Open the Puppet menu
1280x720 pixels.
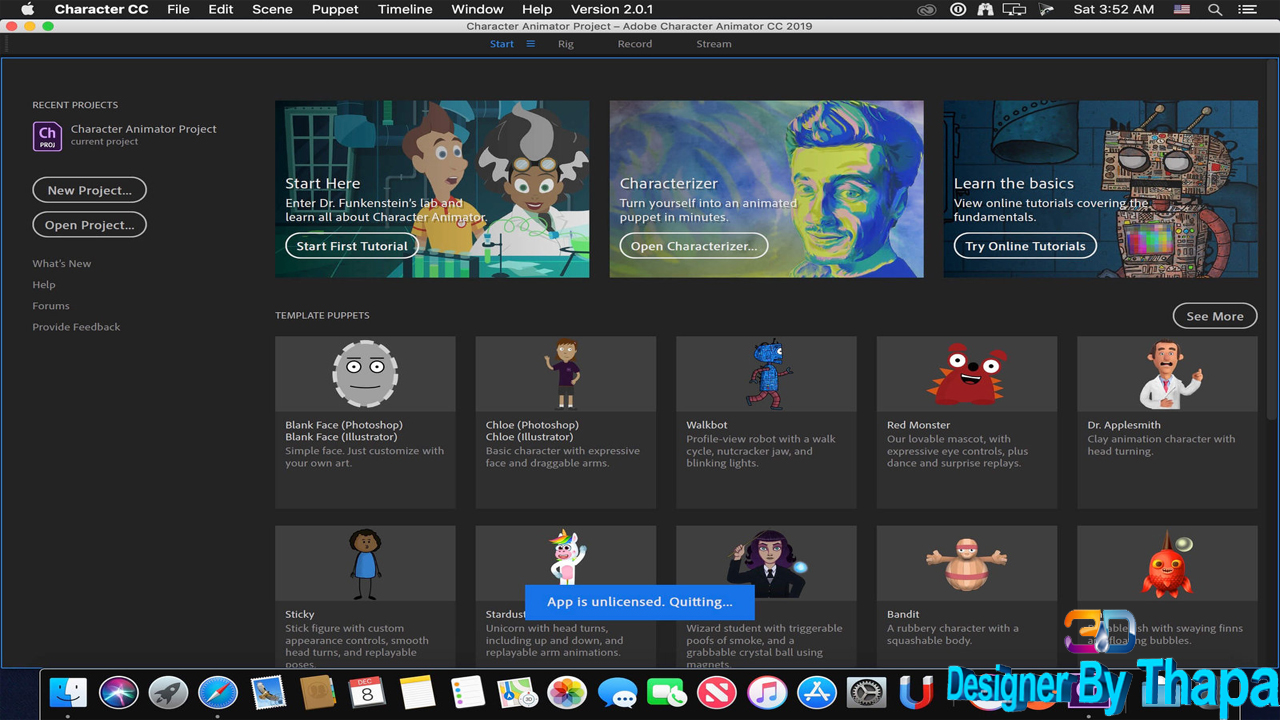[335, 9]
